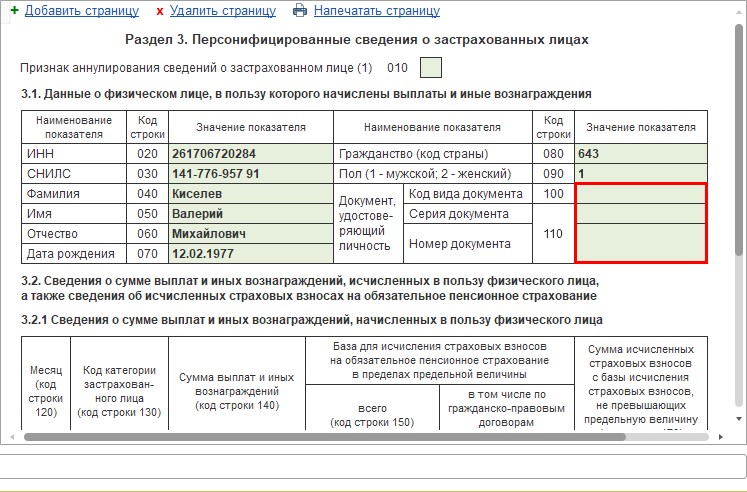
Task: Click the 'Раздел 3' section heading
Action: coord(357,40)
